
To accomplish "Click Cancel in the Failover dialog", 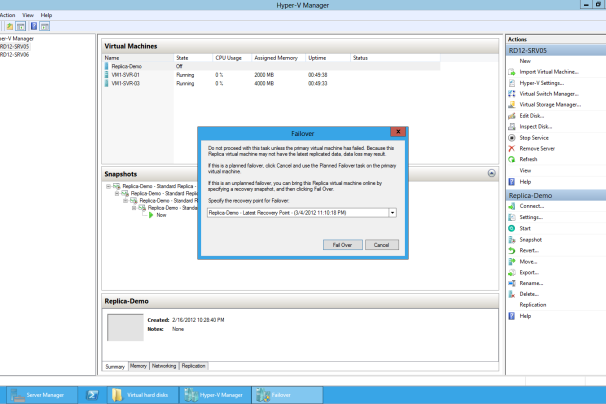I will (381, 245).
